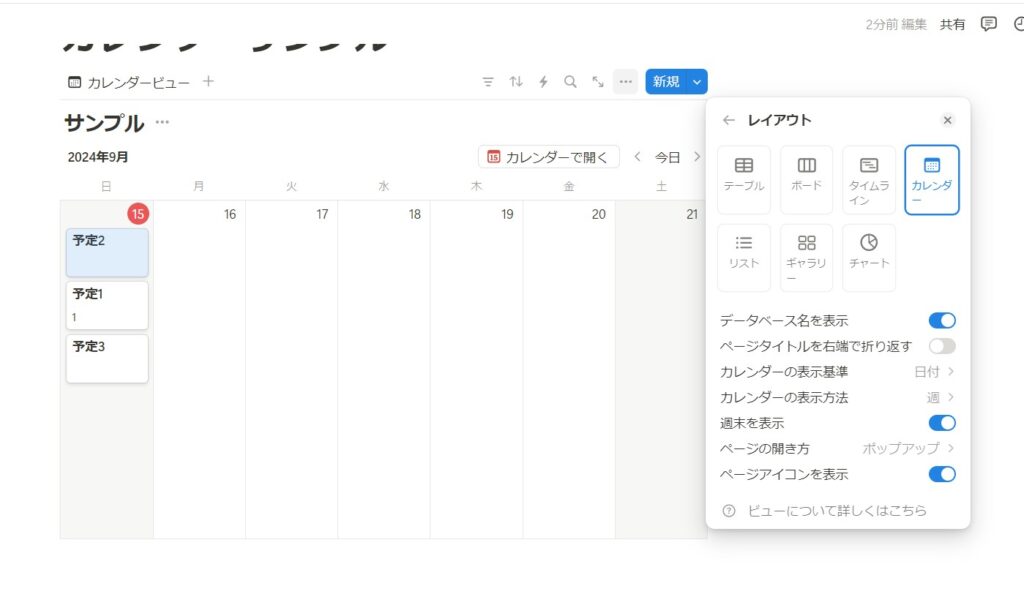The height and width of the screenshot is (597, 1024).
Task: Expand the 新規 button dropdown arrow
Action: tap(697, 82)
